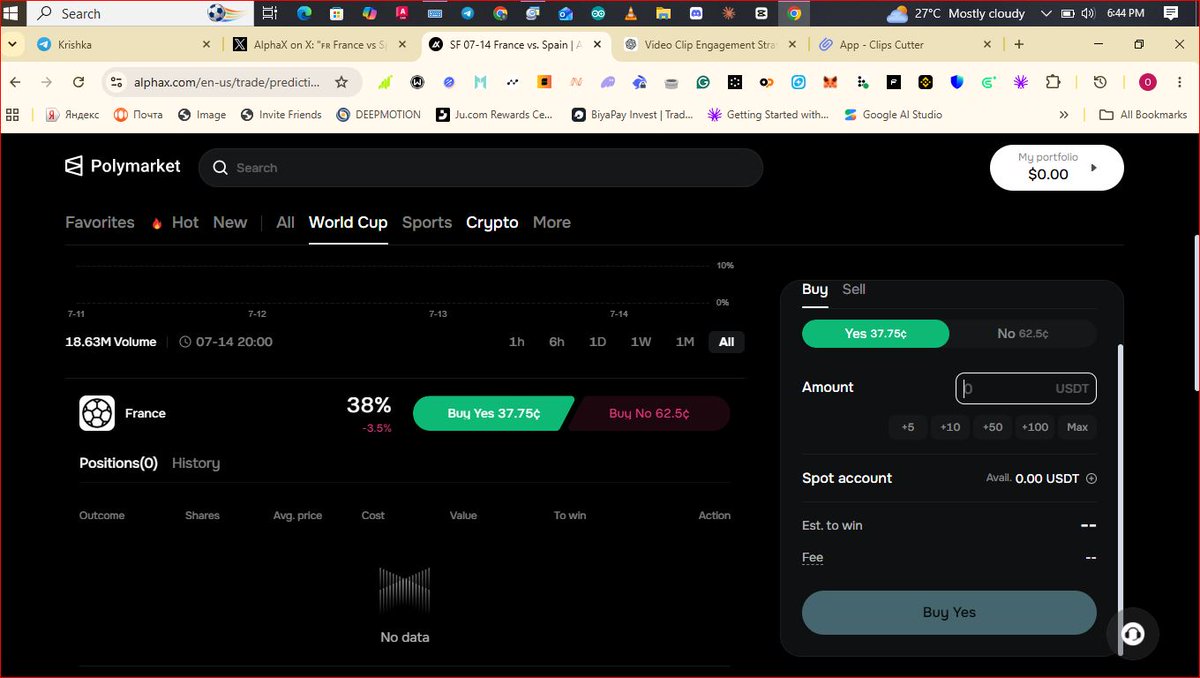This screenshot has width=1200, height=678.
Task: Bookmark this page with the star icon
Action: click(341, 82)
